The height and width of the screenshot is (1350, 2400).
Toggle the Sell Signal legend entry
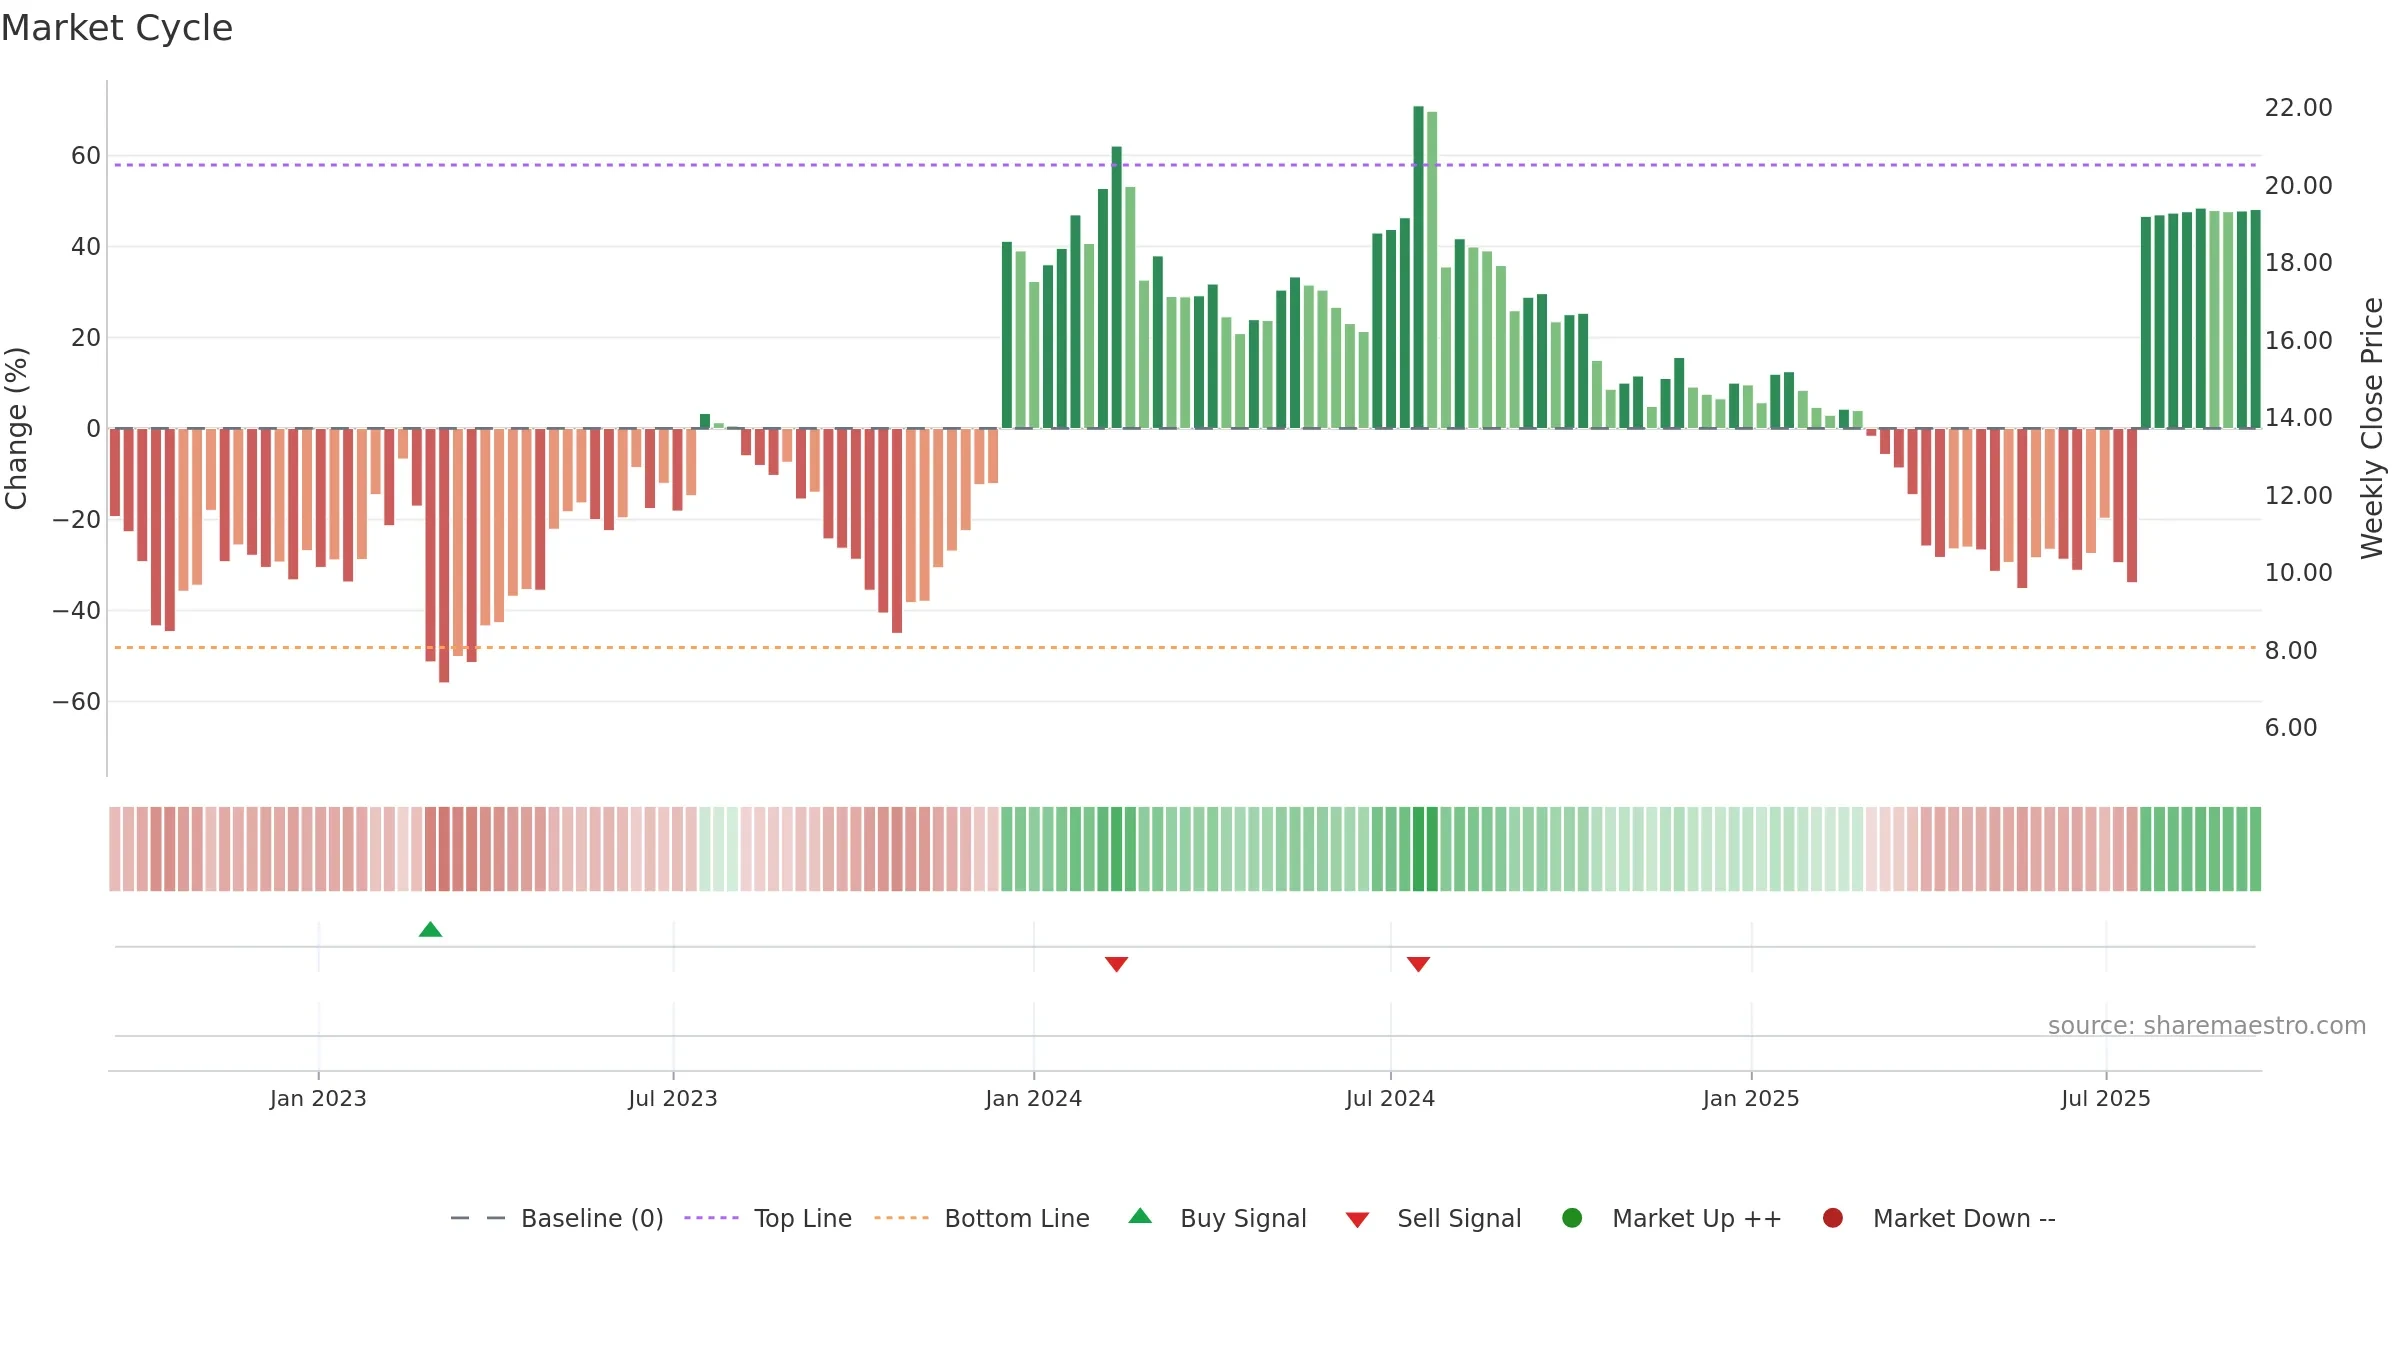click(x=1433, y=1218)
